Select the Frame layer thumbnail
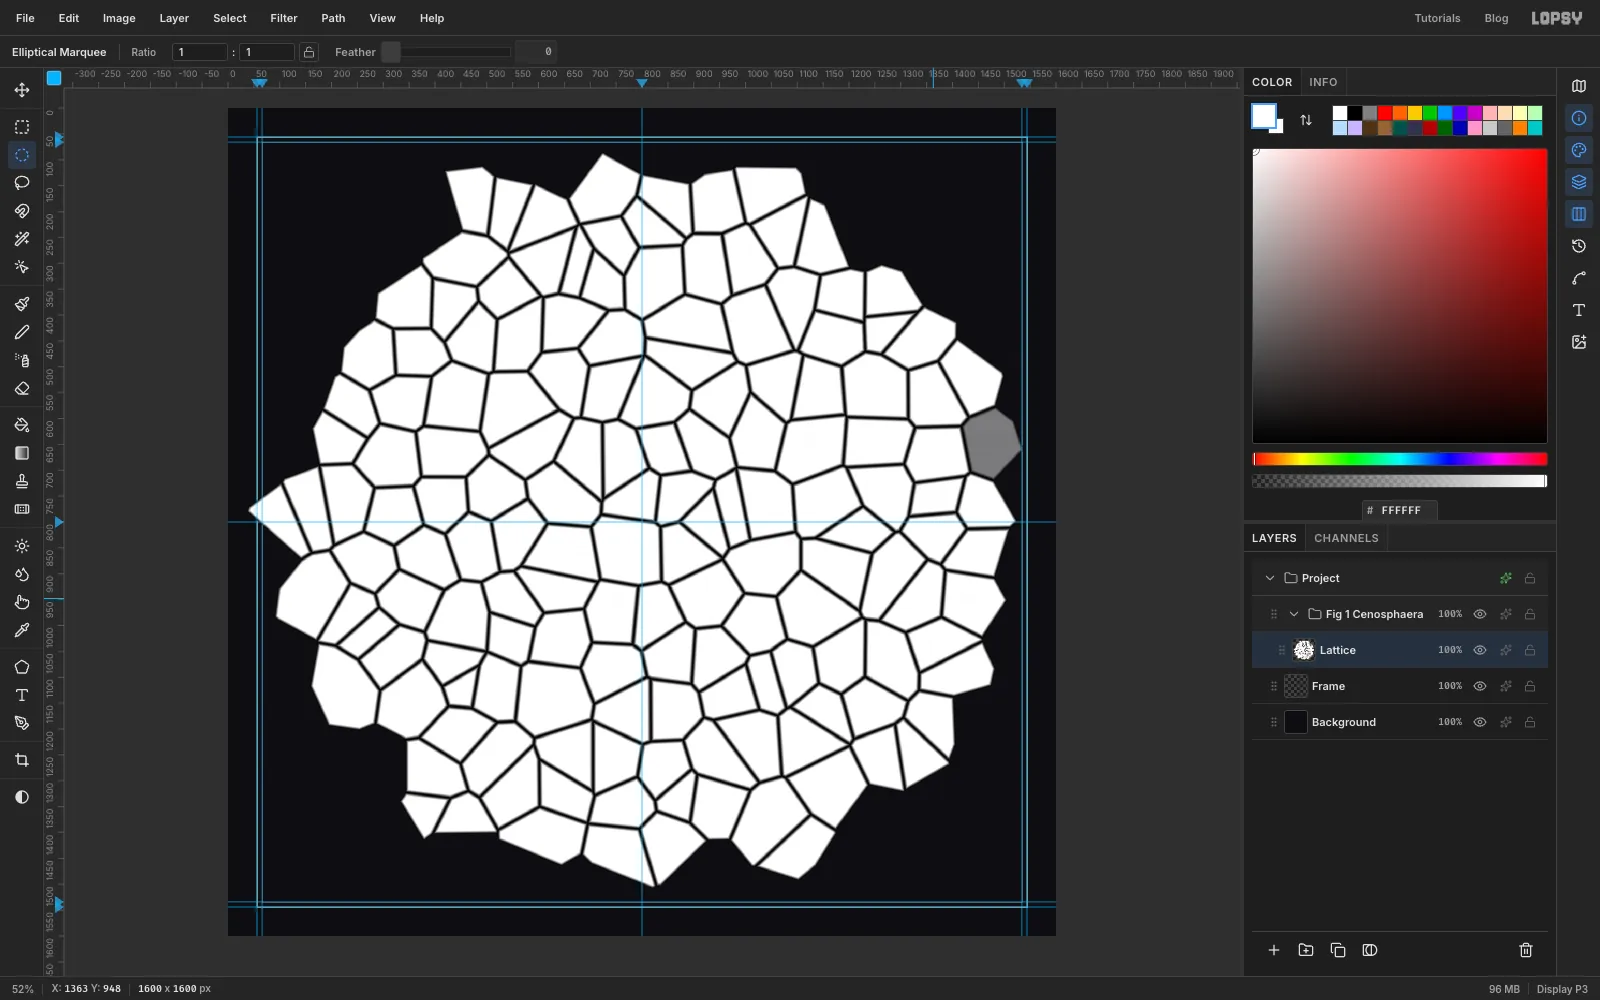Screen dimensions: 1600x1000 (1296, 686)
